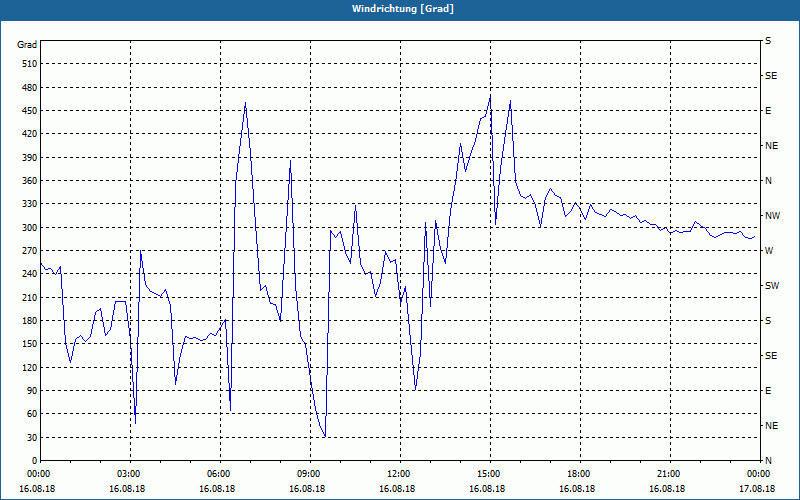Viewport: 800px width, 500px height.
Task: Select the 03:00 time axis label
Action: 131,474
